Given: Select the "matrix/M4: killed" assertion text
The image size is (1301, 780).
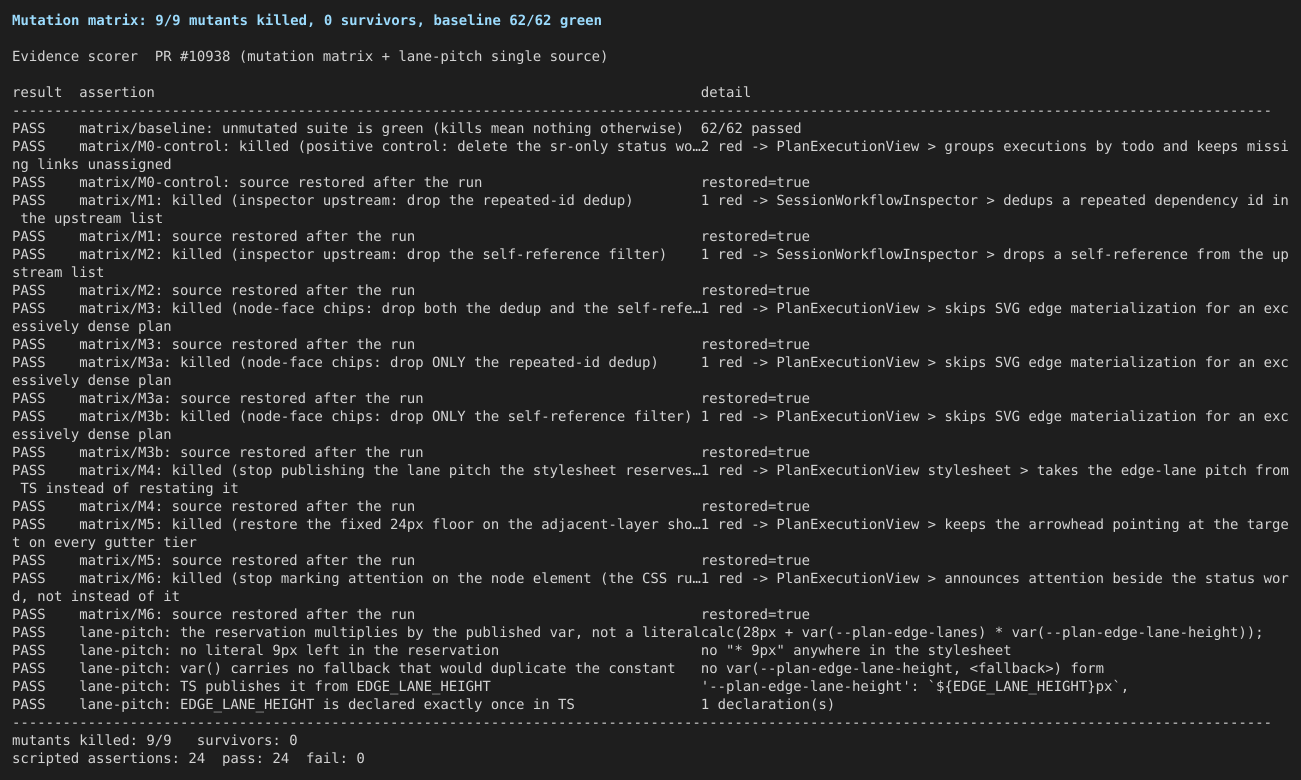Looking at the screenshot, I should (x=390, y=470).
